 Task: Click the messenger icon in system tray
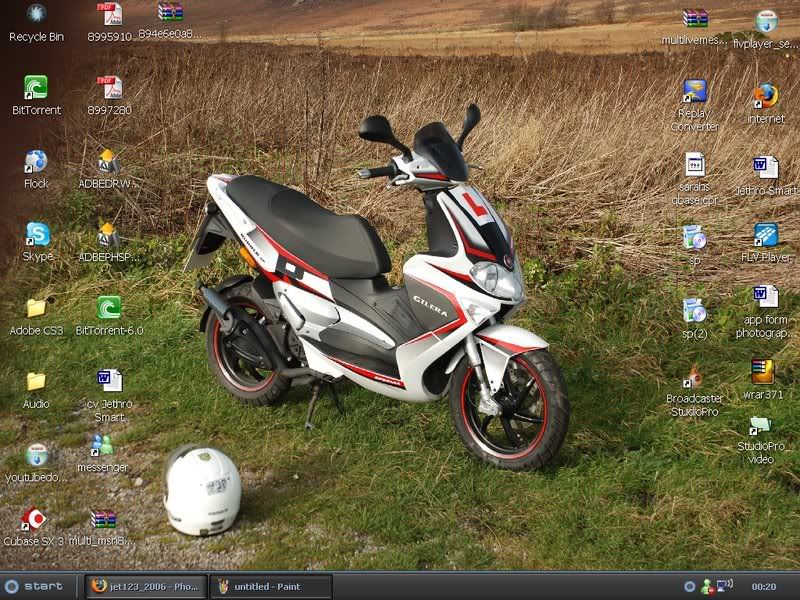point(707,586)
